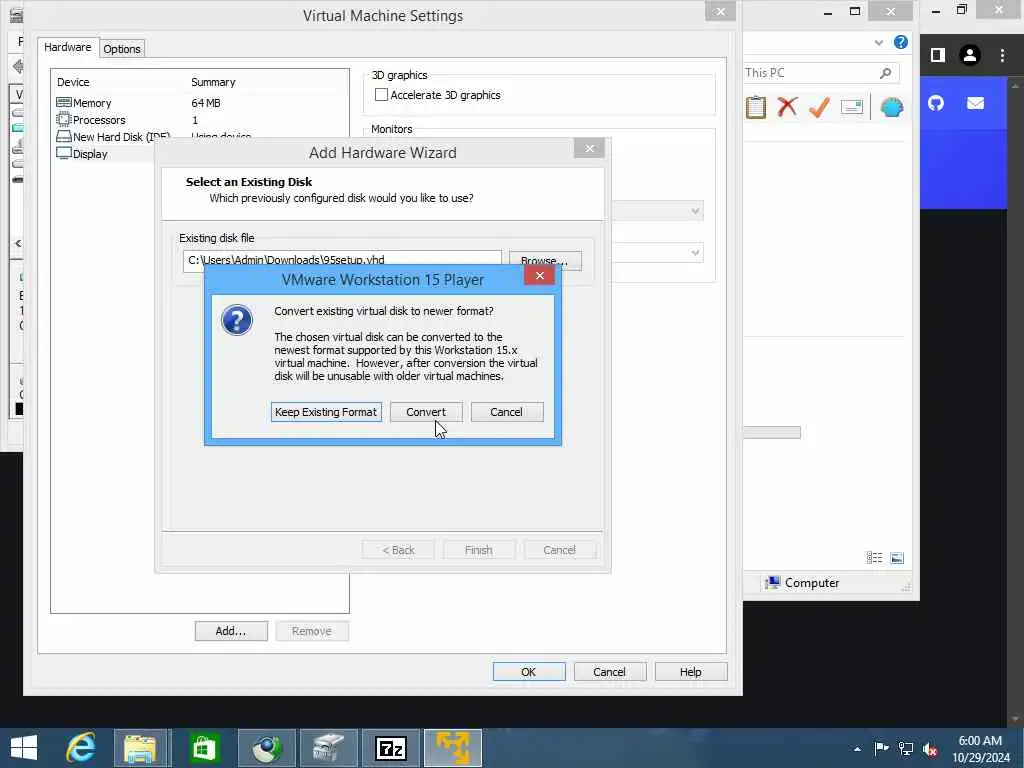Cancel the VMware conversion prompt
The width and height of the screenshot is (1024, 768).
(x=507, y=412)
